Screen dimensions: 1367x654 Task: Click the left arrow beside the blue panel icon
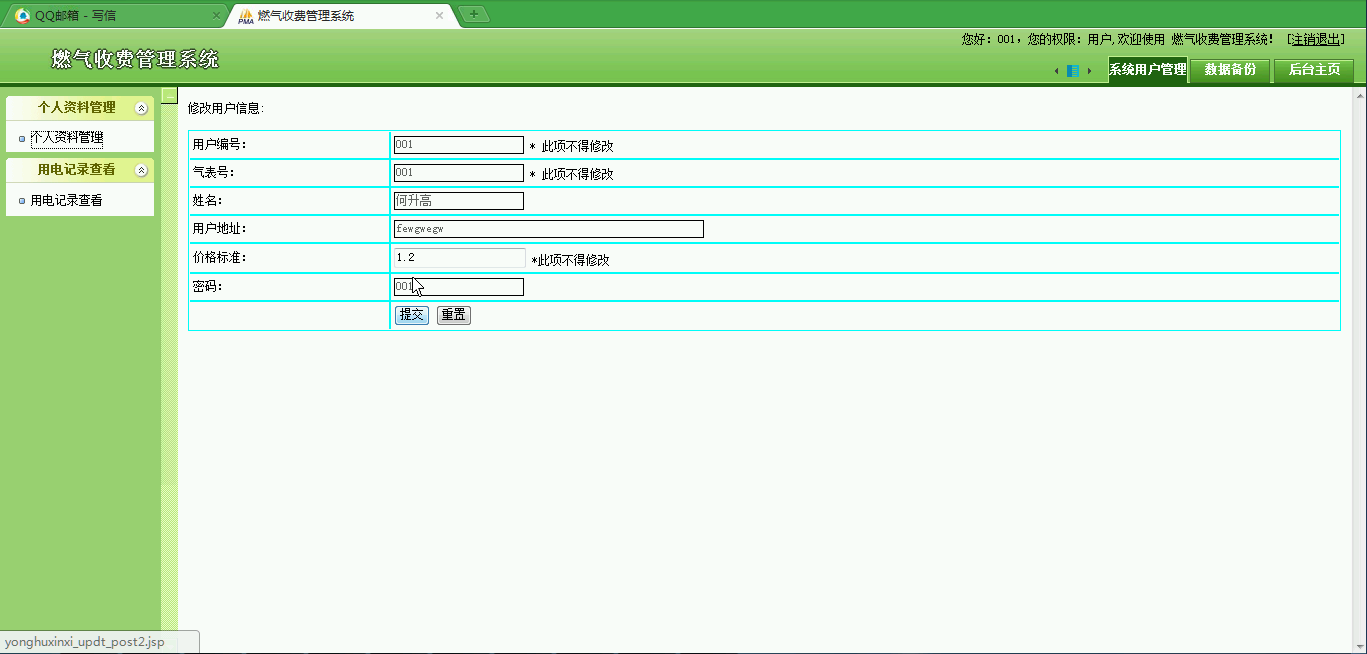(1057, 71)
